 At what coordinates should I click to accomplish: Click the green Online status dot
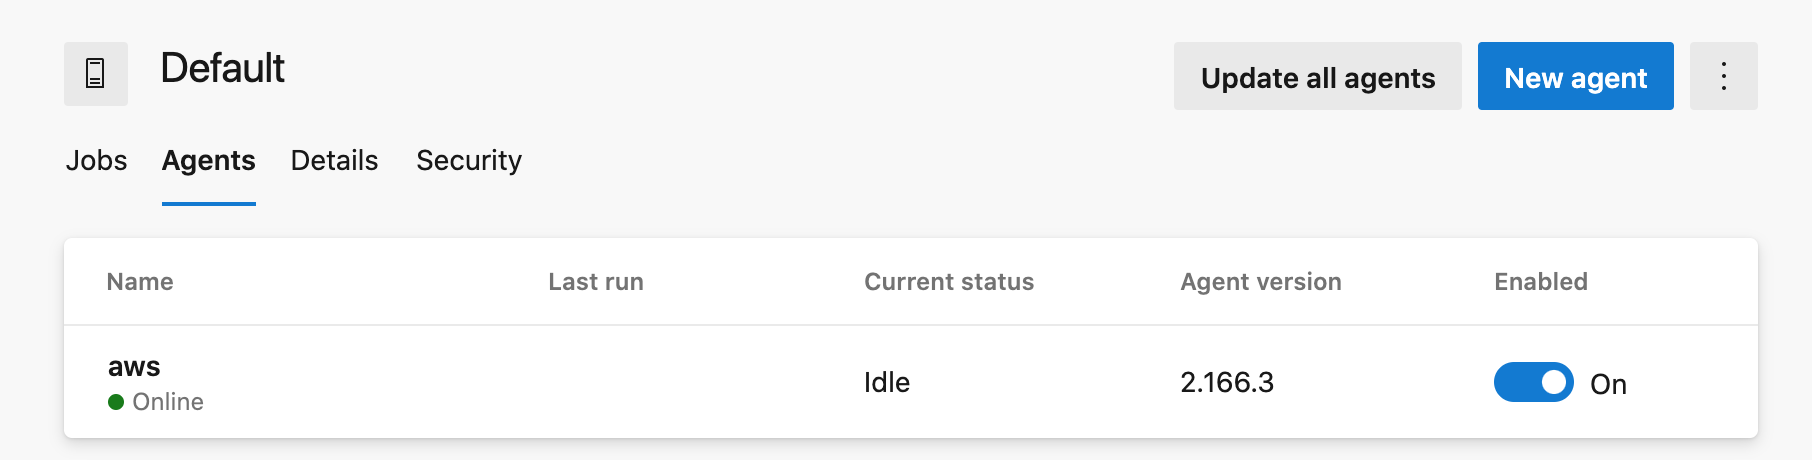(x=116, y=402)
